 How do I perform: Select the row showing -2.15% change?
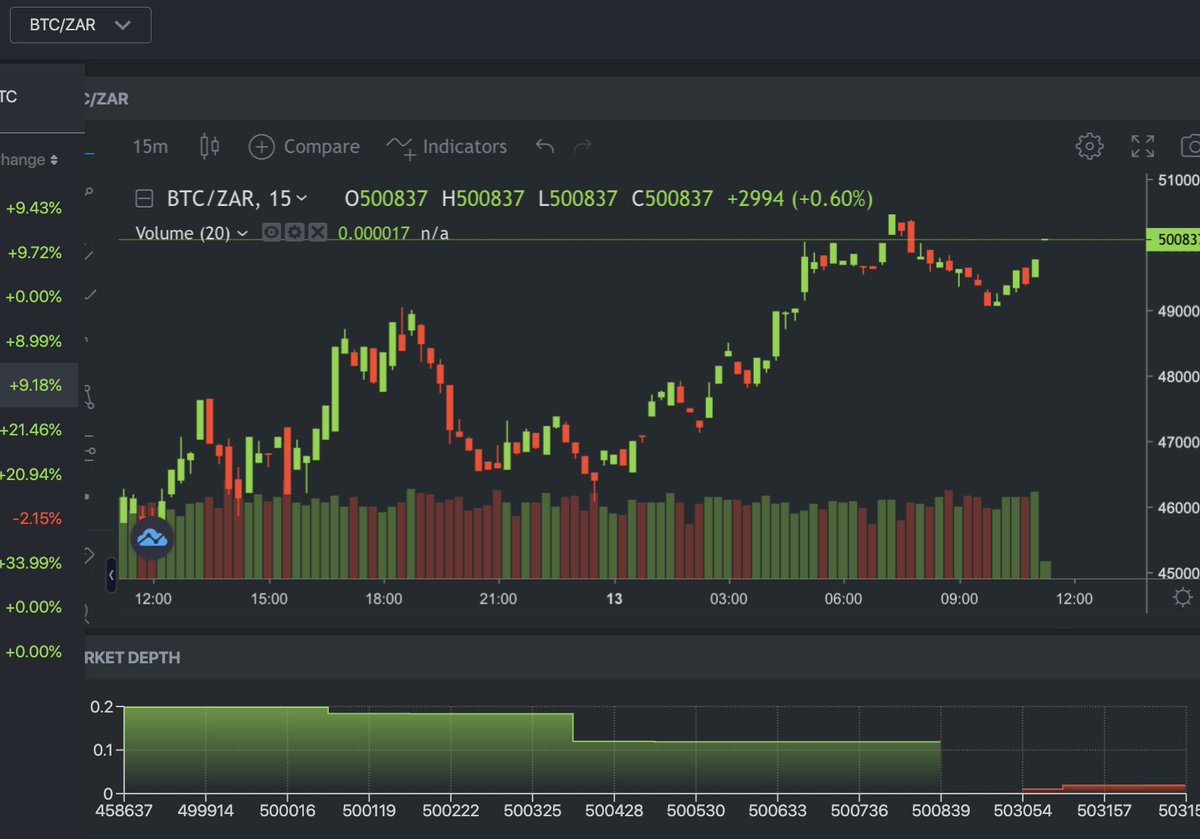(x=40, y=518)
